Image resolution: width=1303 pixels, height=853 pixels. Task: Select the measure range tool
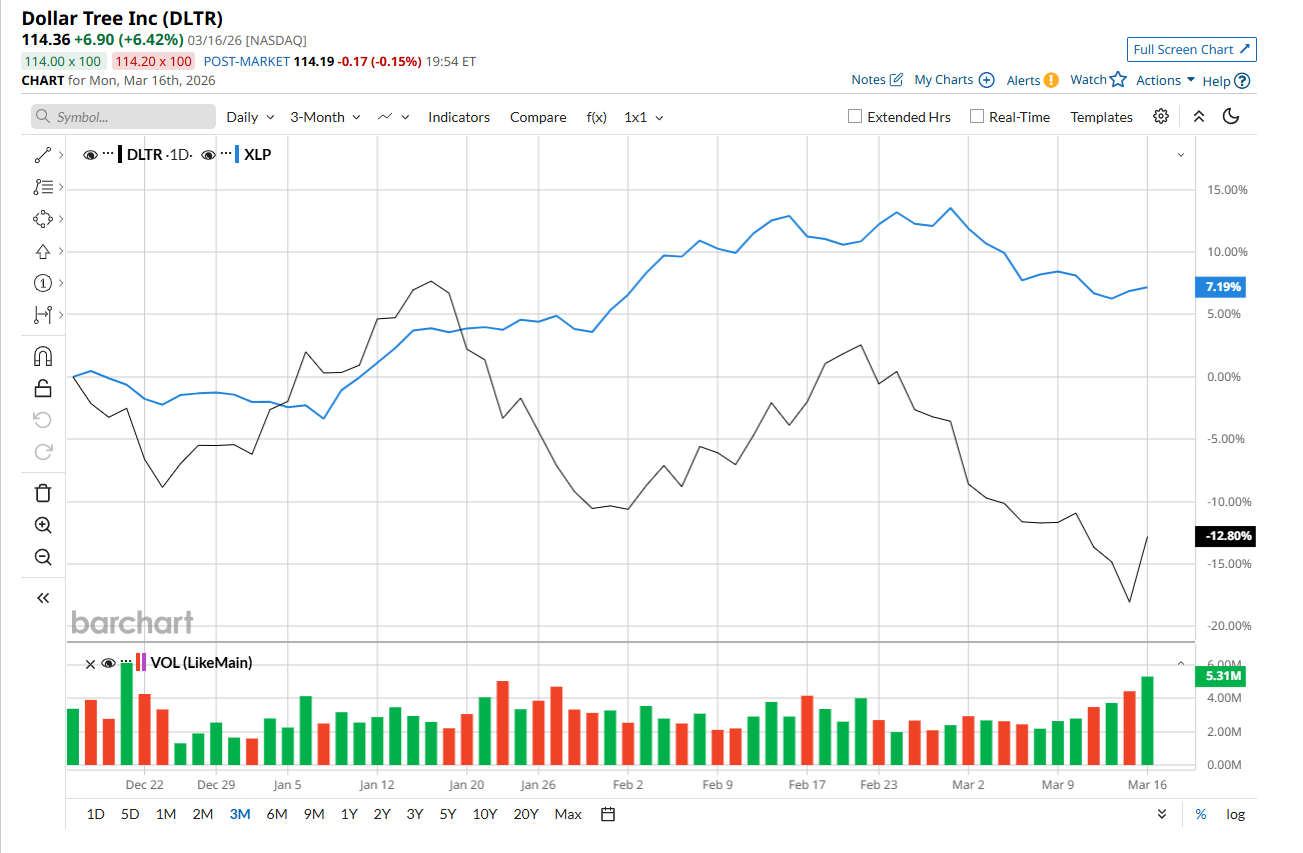[x=43, y=315]
